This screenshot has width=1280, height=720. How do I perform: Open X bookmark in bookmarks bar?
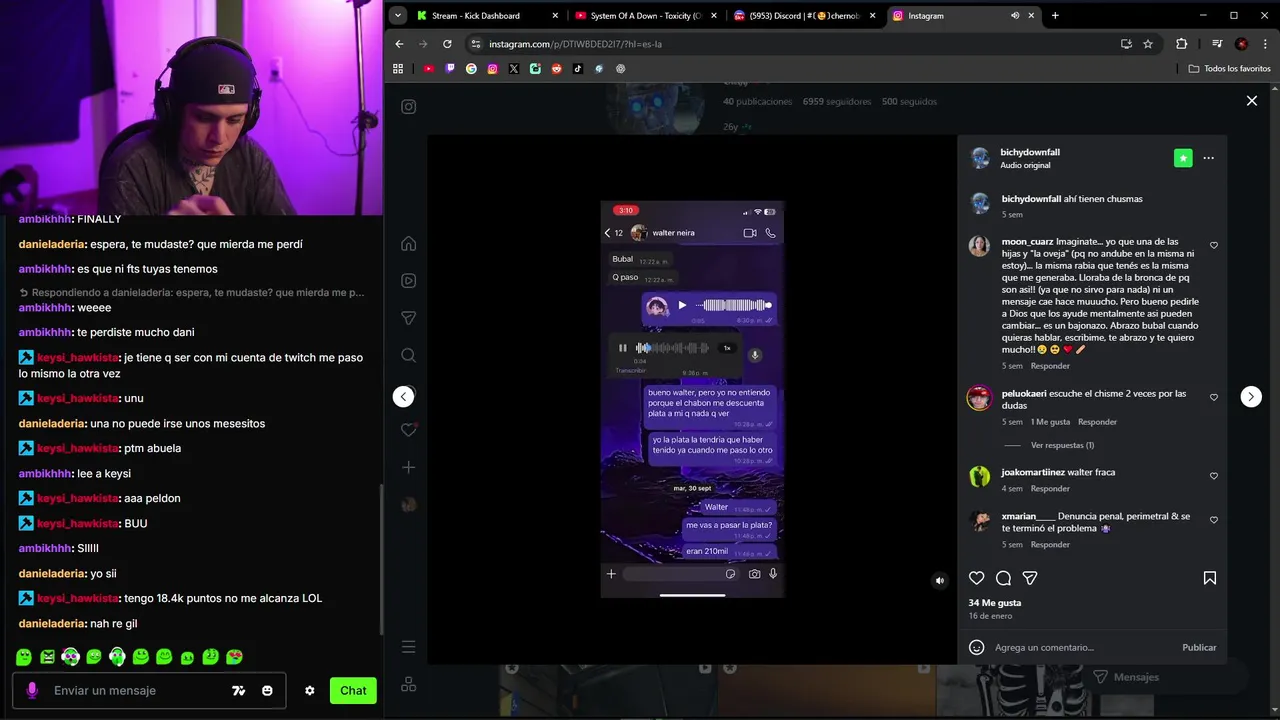click(x=514, y=69)
